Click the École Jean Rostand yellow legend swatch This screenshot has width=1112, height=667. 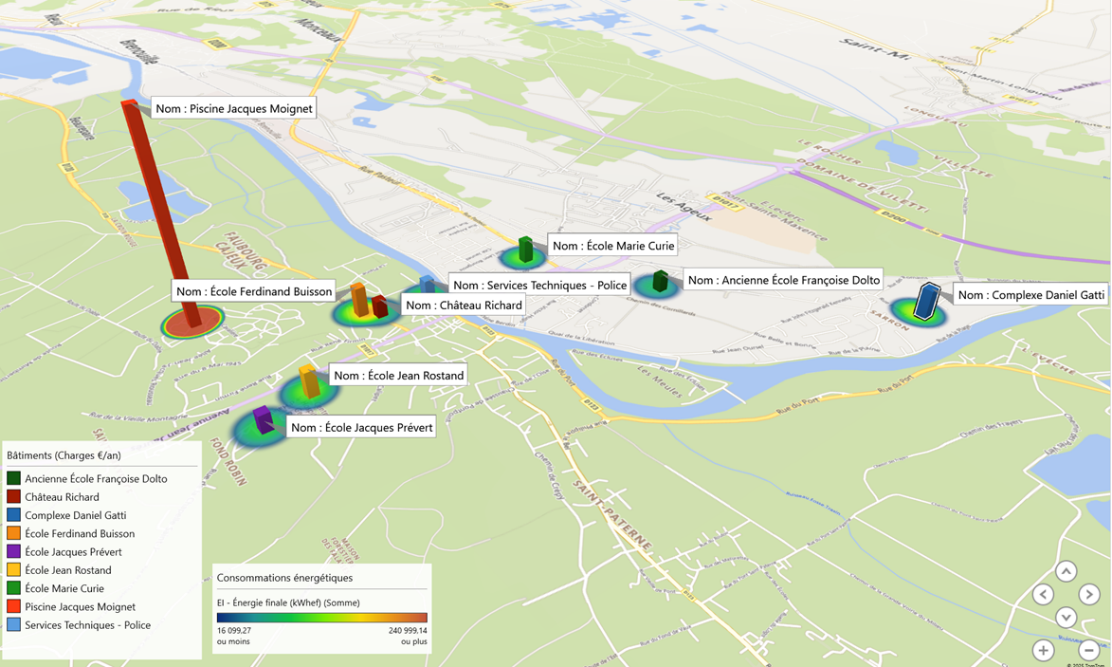pyautogui.click(x=14, y=570)
